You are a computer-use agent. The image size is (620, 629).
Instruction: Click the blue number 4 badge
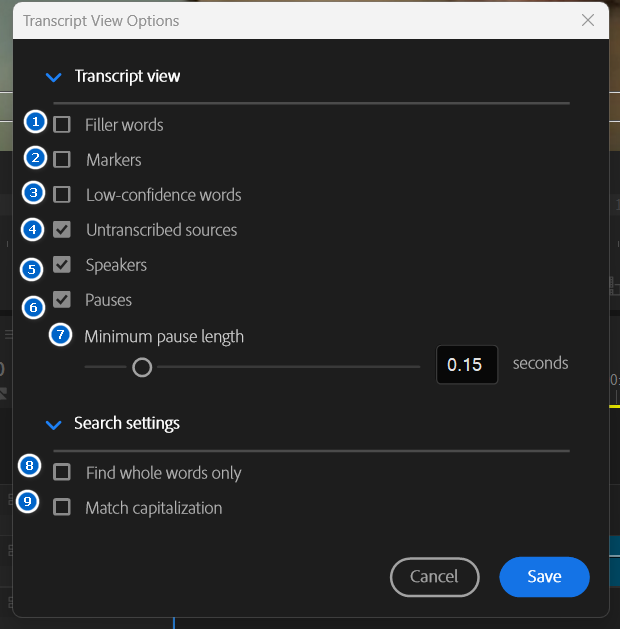34,230
